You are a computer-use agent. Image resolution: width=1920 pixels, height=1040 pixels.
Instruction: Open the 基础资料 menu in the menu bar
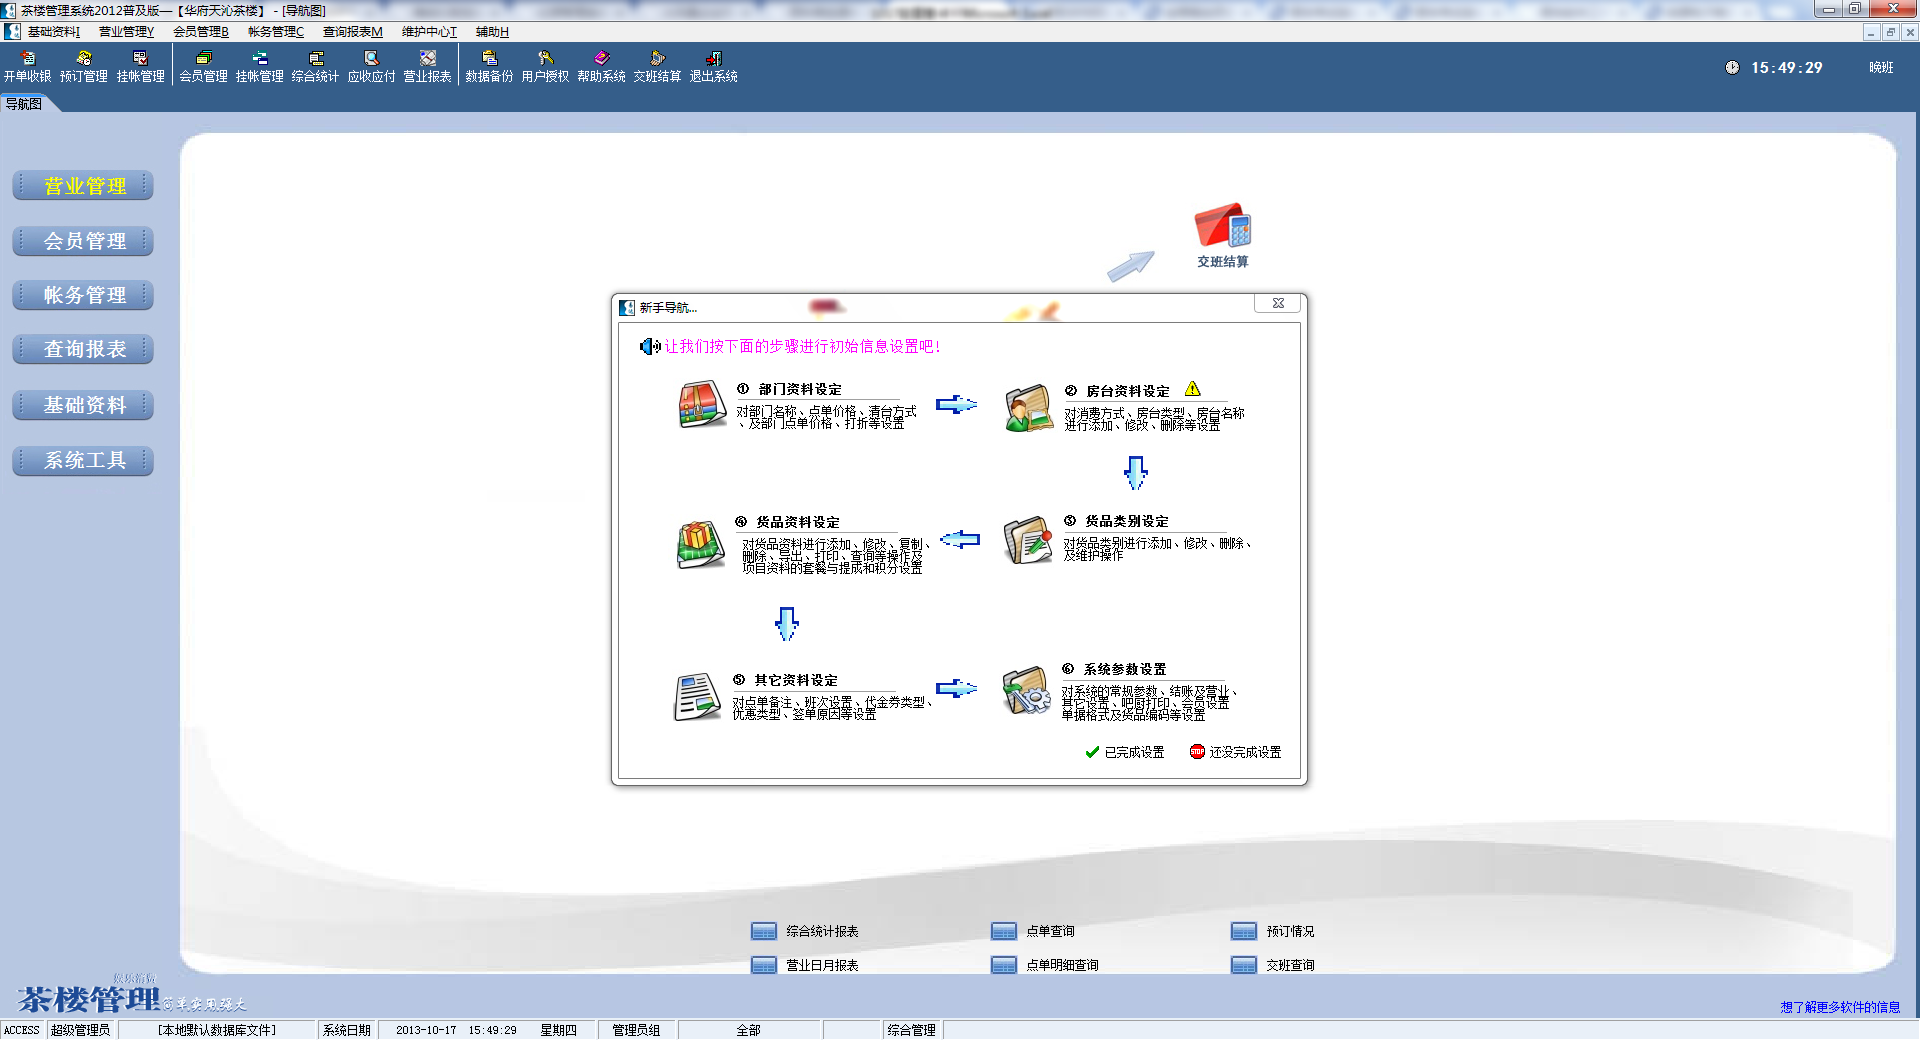coord(53,32)
